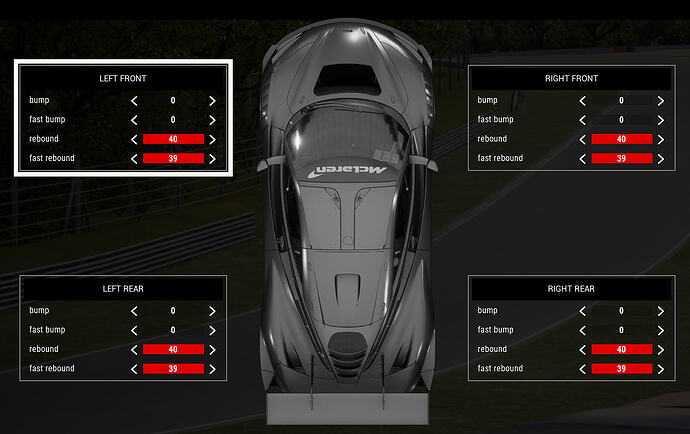Click Right Rear fast rebound bar showing 39
Viewport: 690px width, 434px height.
[622, 369]
